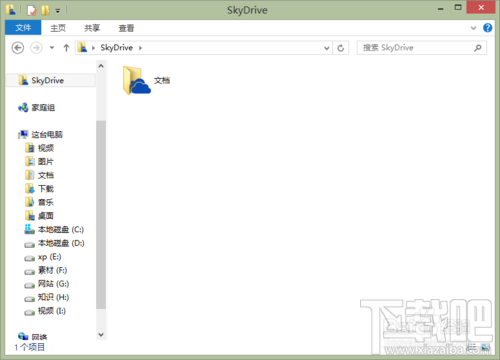
Task: Open the recent locations dropdown arrow
Action: (x=52, y=48)
